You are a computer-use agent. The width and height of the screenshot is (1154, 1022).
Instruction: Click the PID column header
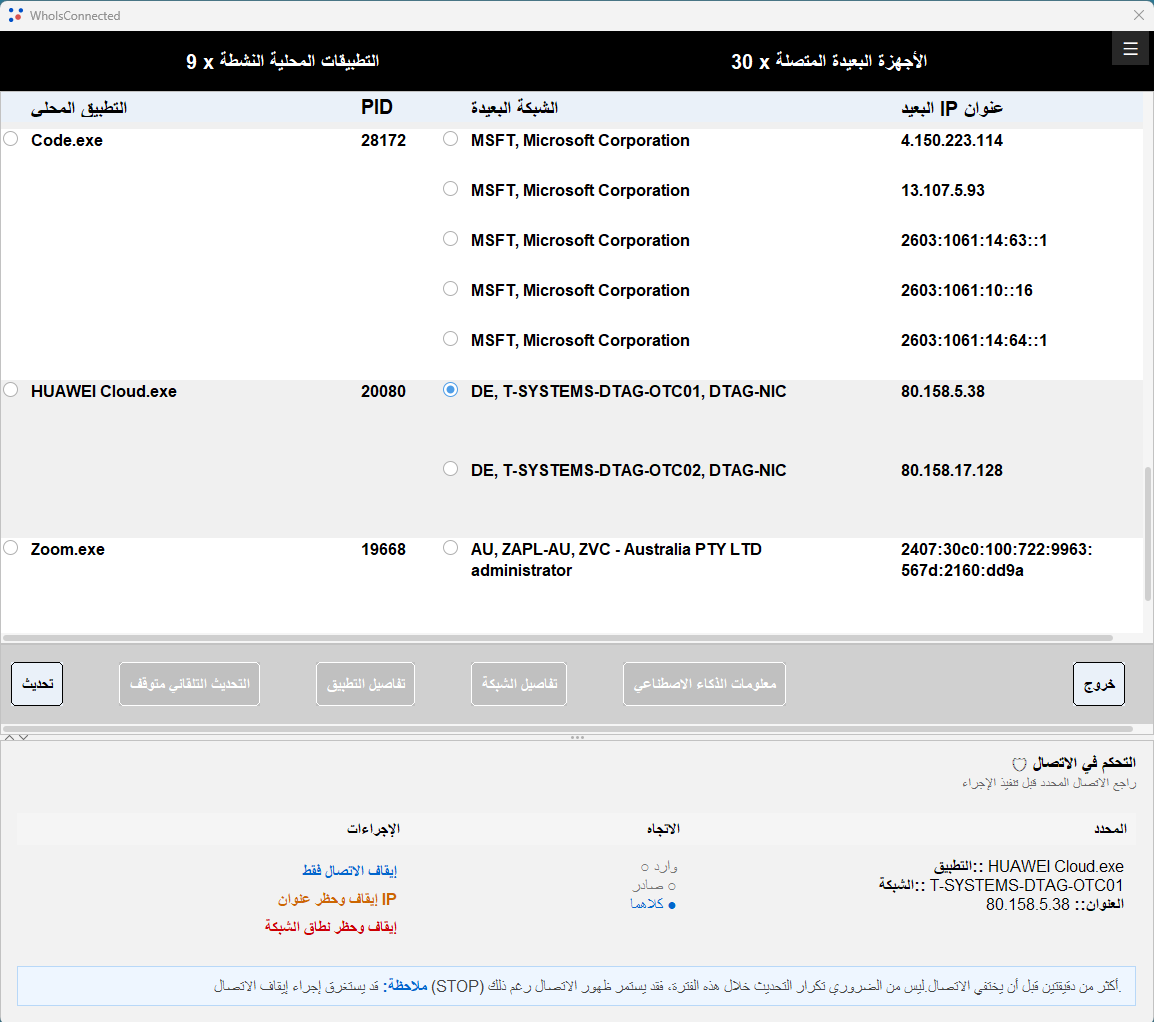(x=377, y=107)
